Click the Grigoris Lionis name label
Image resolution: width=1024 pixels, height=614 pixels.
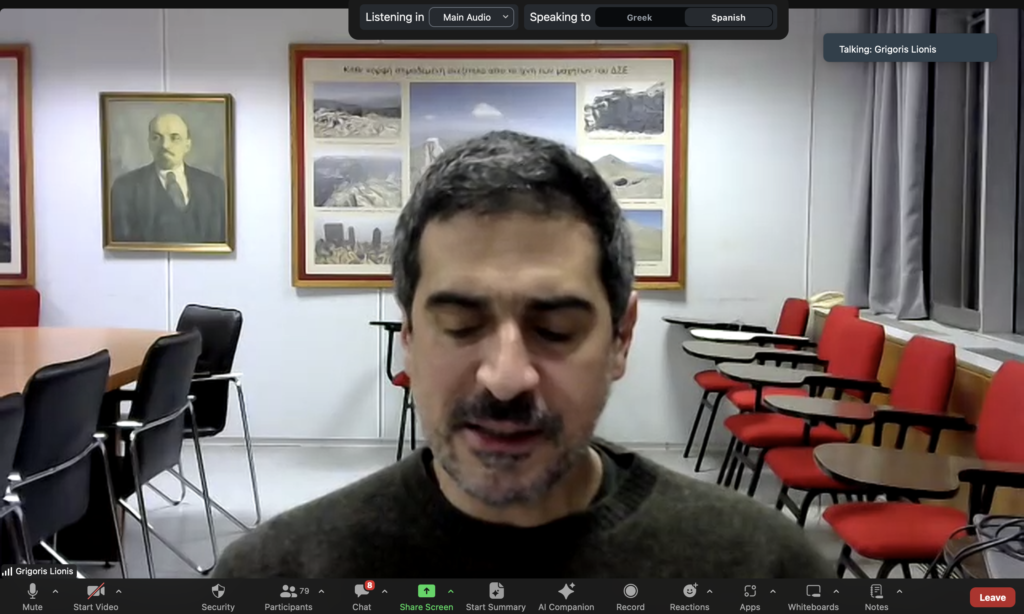pyautogui.click(x=44, y=571)
